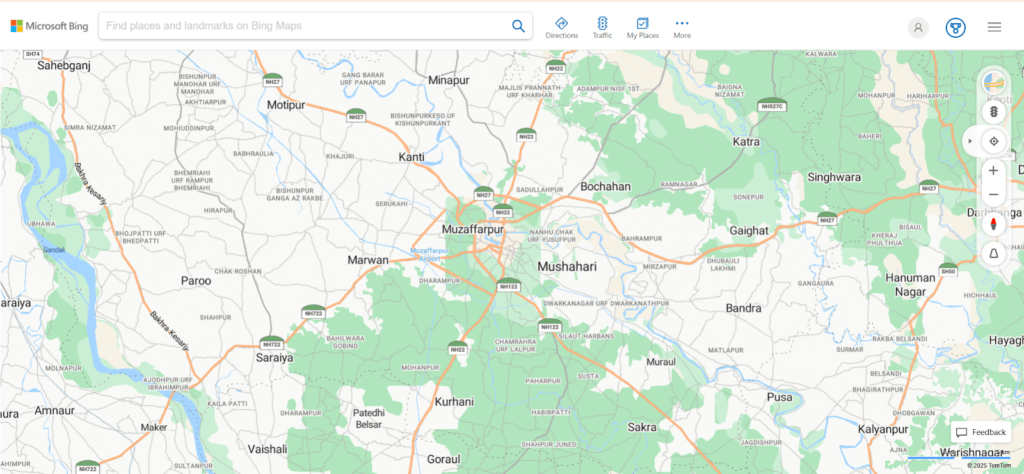The image size is (1024, 474).
Task: Click the Amnaur label
Action: click(55, 411)
